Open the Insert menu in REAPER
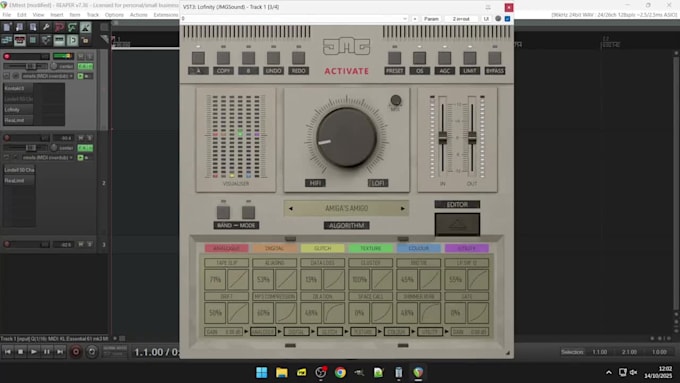 click(x=57, y=15)
